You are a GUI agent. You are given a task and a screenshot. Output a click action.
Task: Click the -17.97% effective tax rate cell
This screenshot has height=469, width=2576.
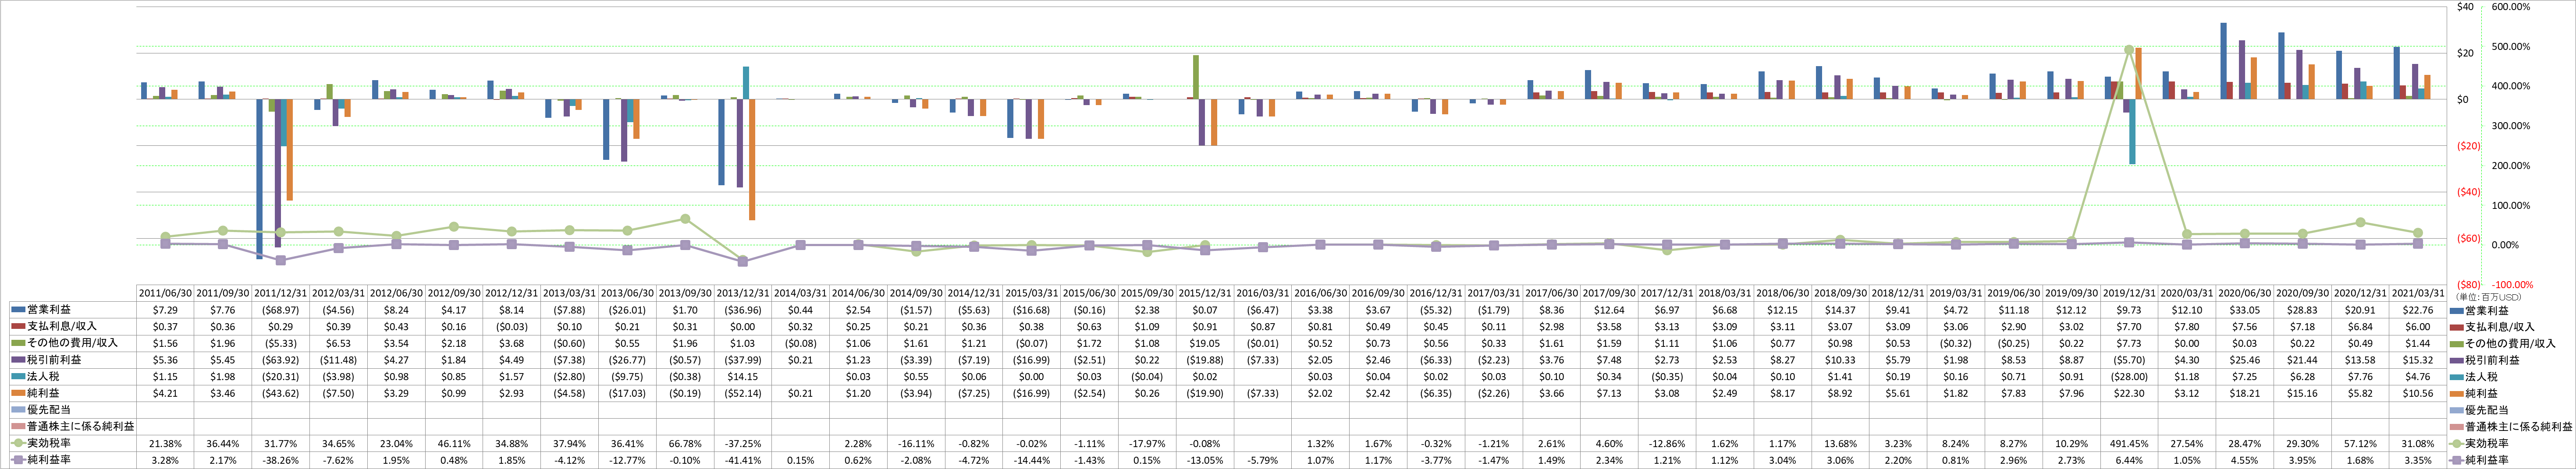click(1147, 443)
